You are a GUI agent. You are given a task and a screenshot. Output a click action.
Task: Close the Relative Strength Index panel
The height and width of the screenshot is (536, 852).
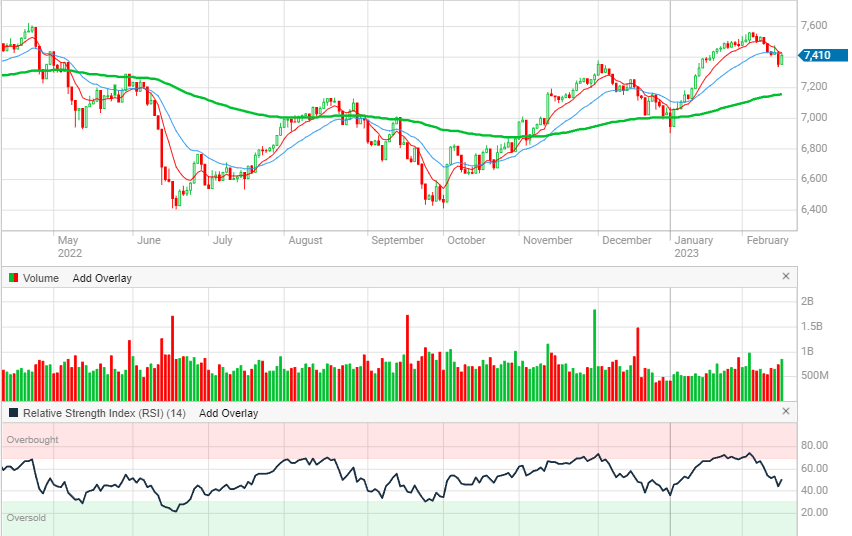click(785, 411)
